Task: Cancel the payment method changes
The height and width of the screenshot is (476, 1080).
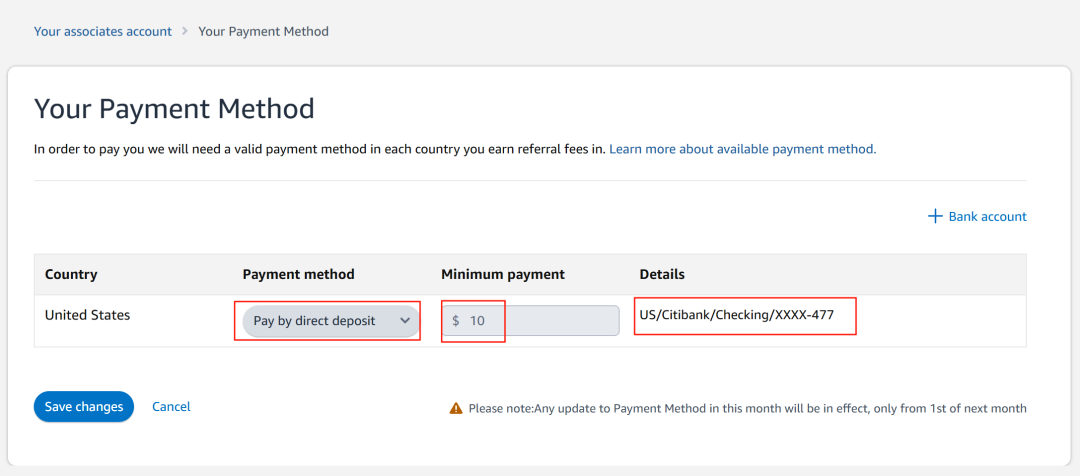Action: 172,406
